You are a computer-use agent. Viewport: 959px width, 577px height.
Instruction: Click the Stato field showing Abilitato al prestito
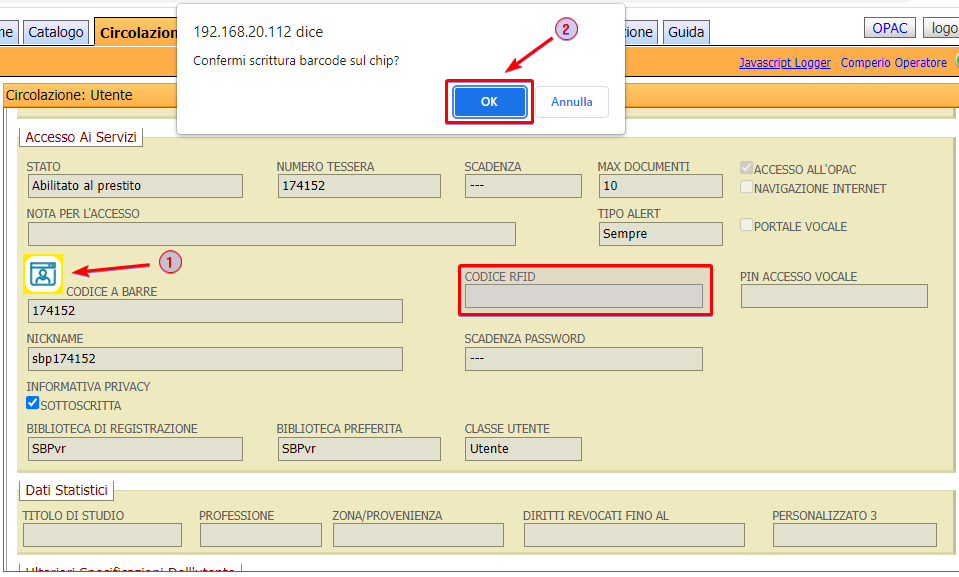[135, 186]
